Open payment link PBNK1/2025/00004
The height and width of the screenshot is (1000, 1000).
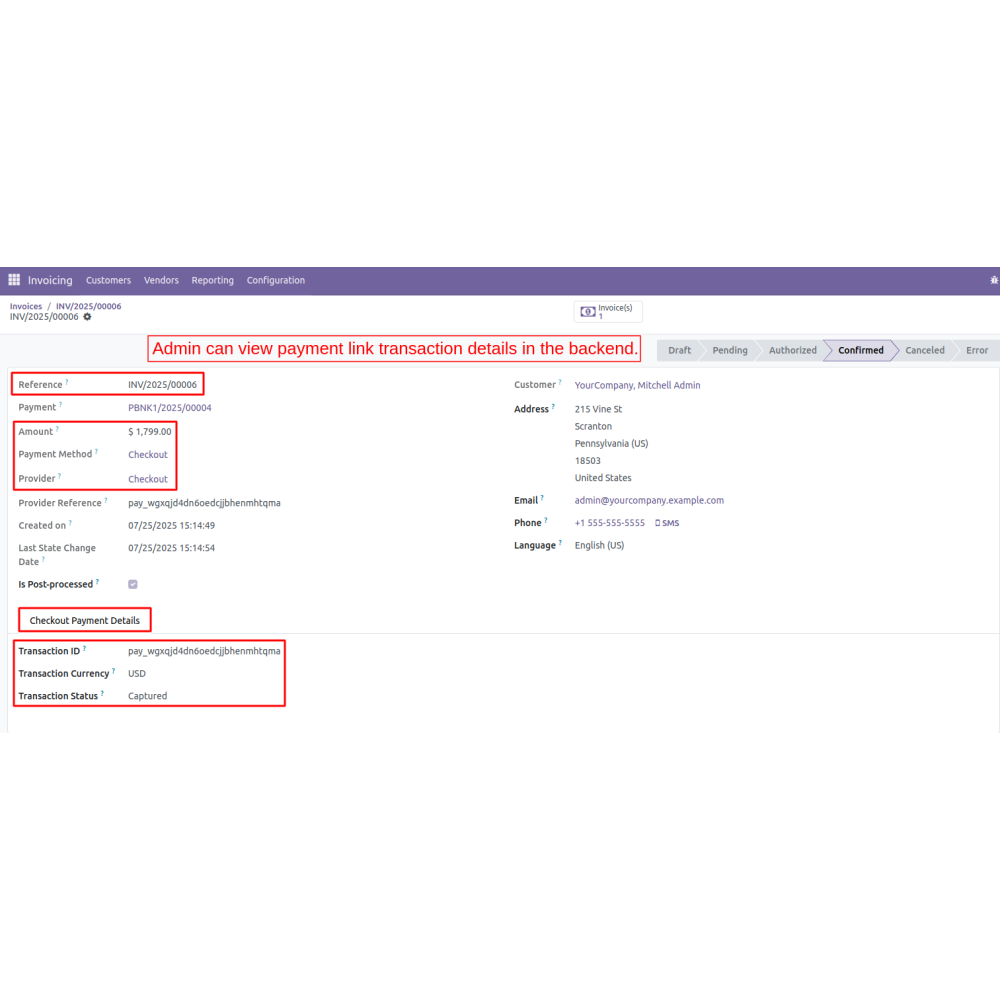(169, 408)
